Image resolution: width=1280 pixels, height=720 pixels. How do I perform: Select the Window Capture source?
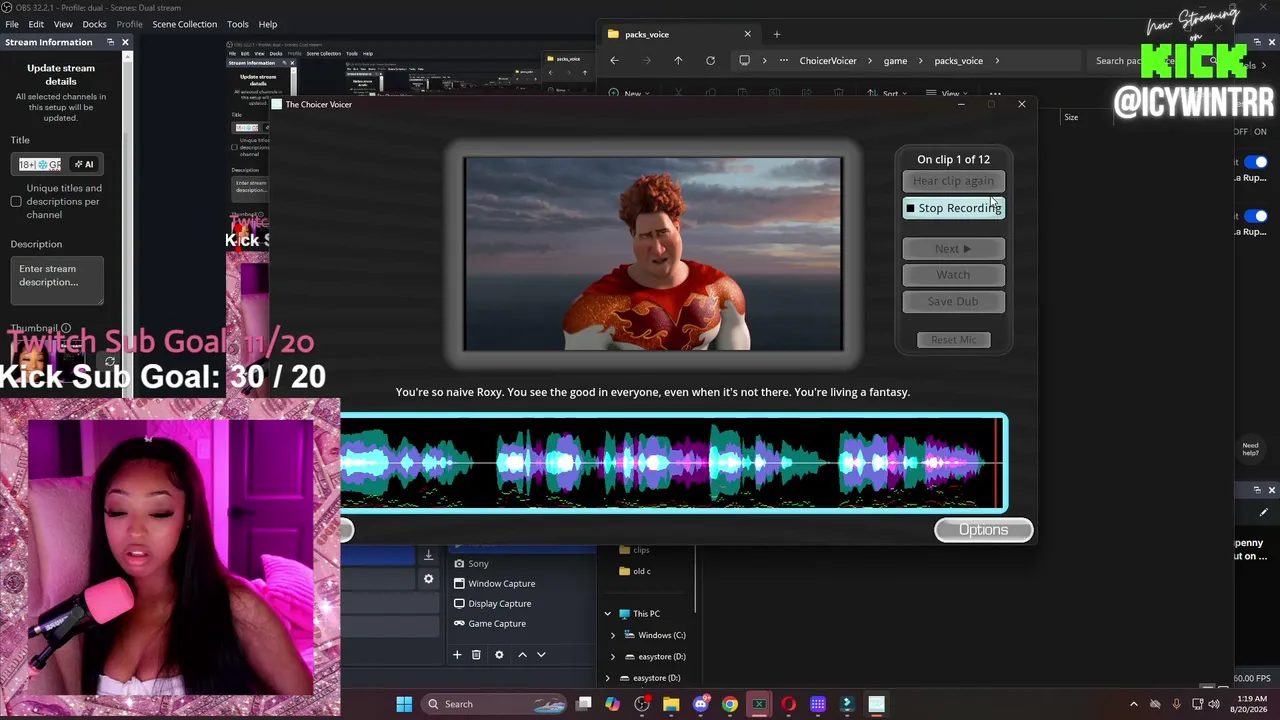click(x=501, y=583)
